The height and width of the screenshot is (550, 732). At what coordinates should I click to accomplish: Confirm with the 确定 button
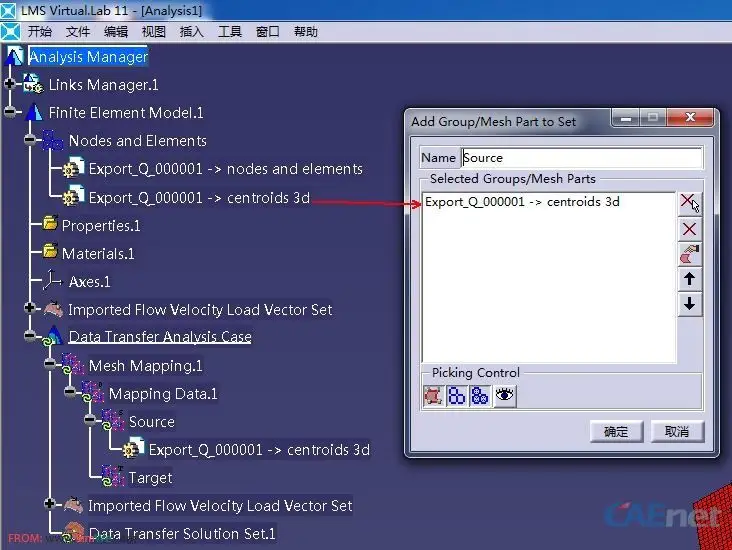tap(616, 431)
